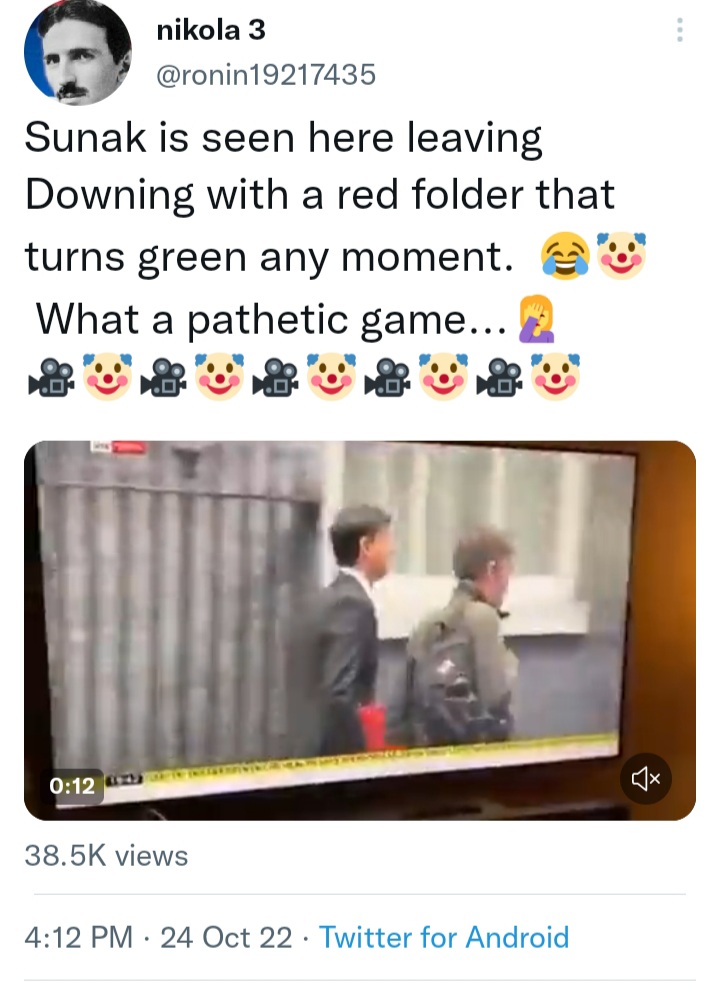Open the 'Twitter for Android' source link
The width and height of the screenshot is (720, 987).
(x=444, y=937)
